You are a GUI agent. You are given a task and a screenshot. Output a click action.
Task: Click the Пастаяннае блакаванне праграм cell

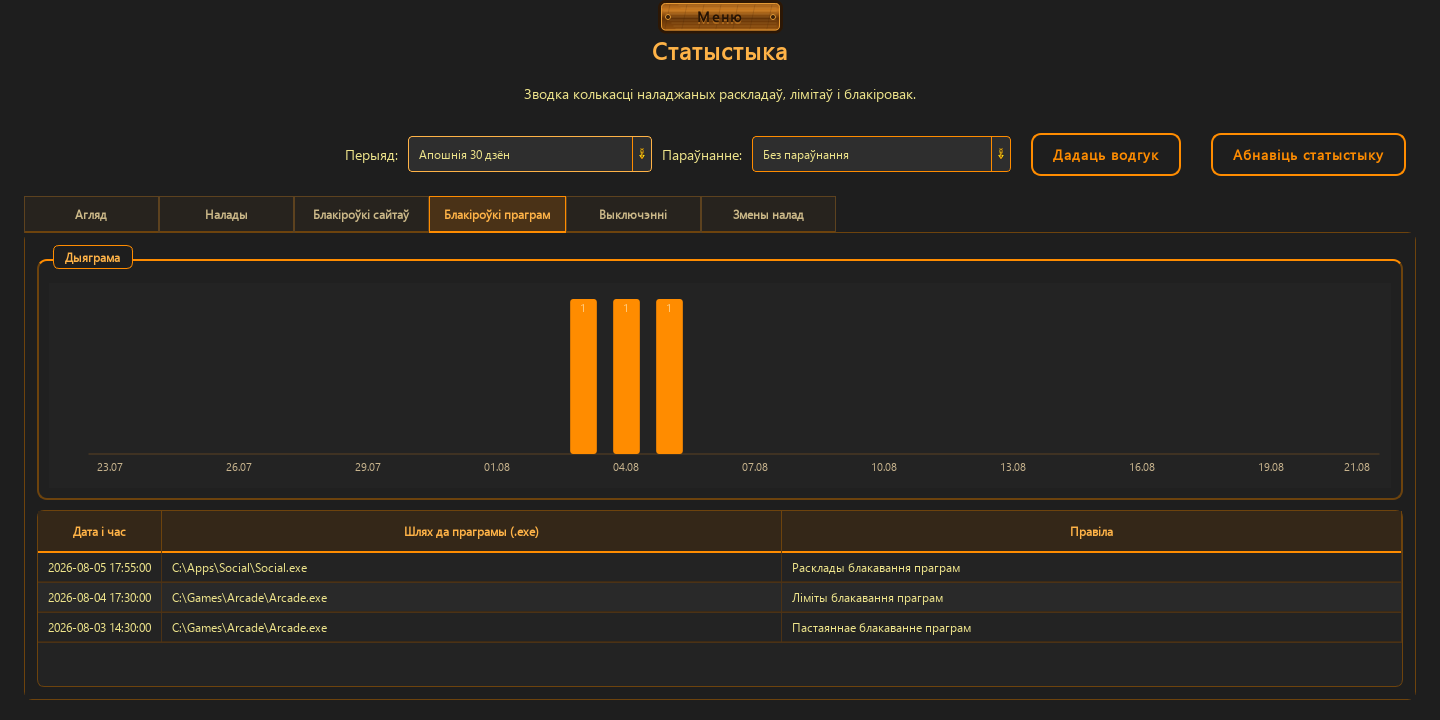coord(1091,628)
